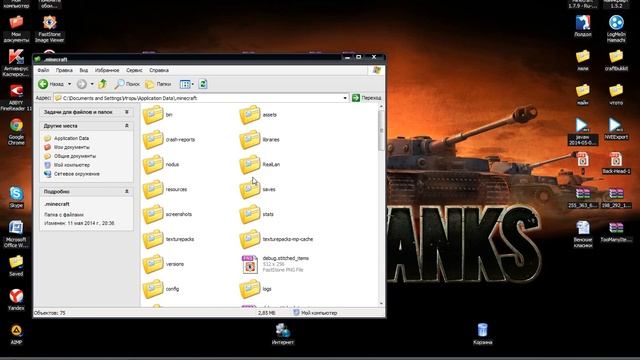Open LogMeIn Hamachi desktop icon
Screen dimensions: 640x360
click(x=616, y=29)
